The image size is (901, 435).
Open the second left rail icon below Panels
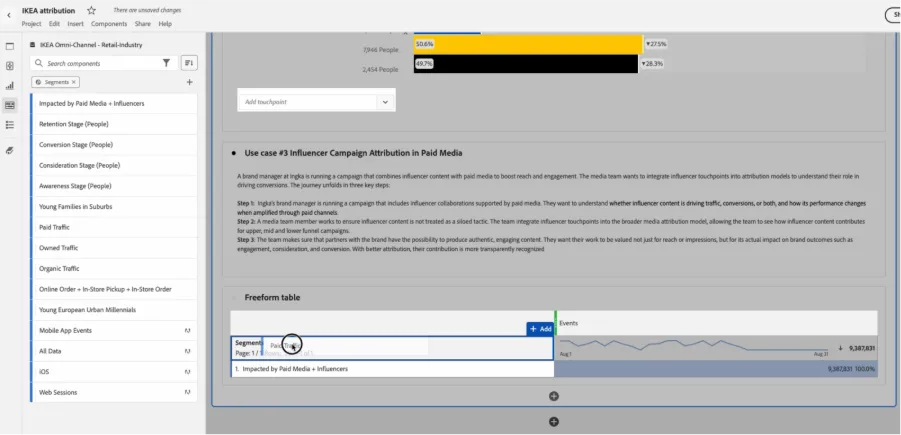tap(10, 66)
